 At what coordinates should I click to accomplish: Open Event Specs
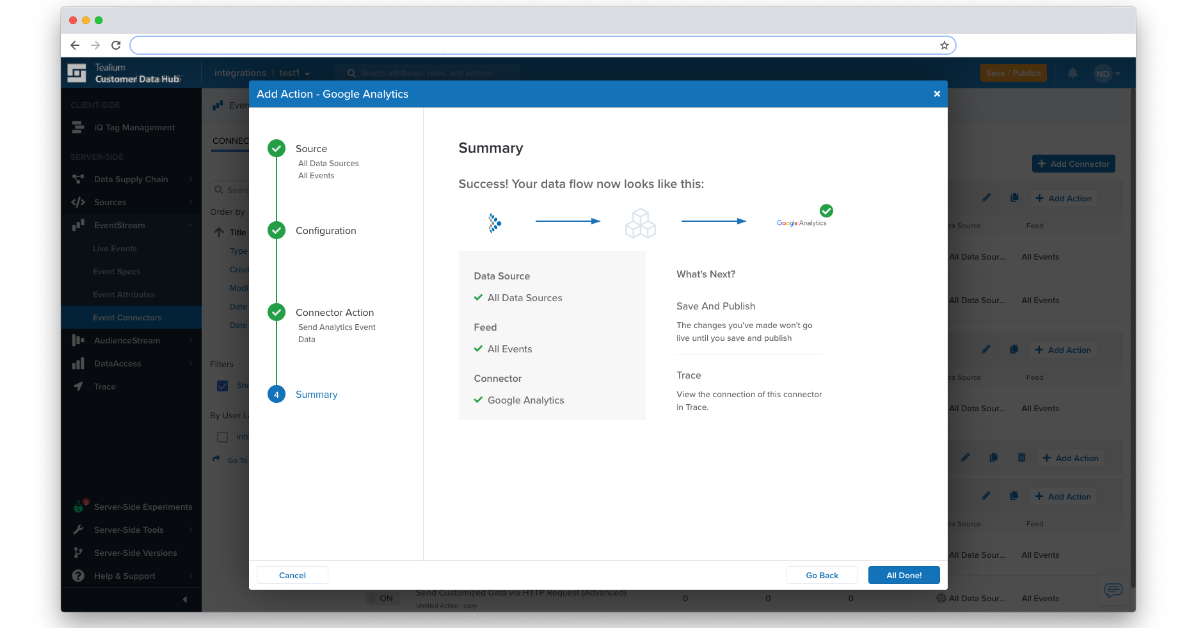[x=117, y=271]
